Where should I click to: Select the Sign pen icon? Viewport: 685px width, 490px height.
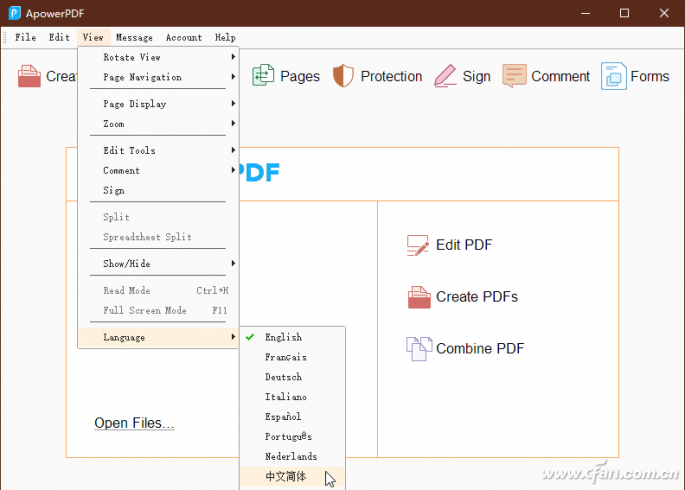tap(445, 76)
